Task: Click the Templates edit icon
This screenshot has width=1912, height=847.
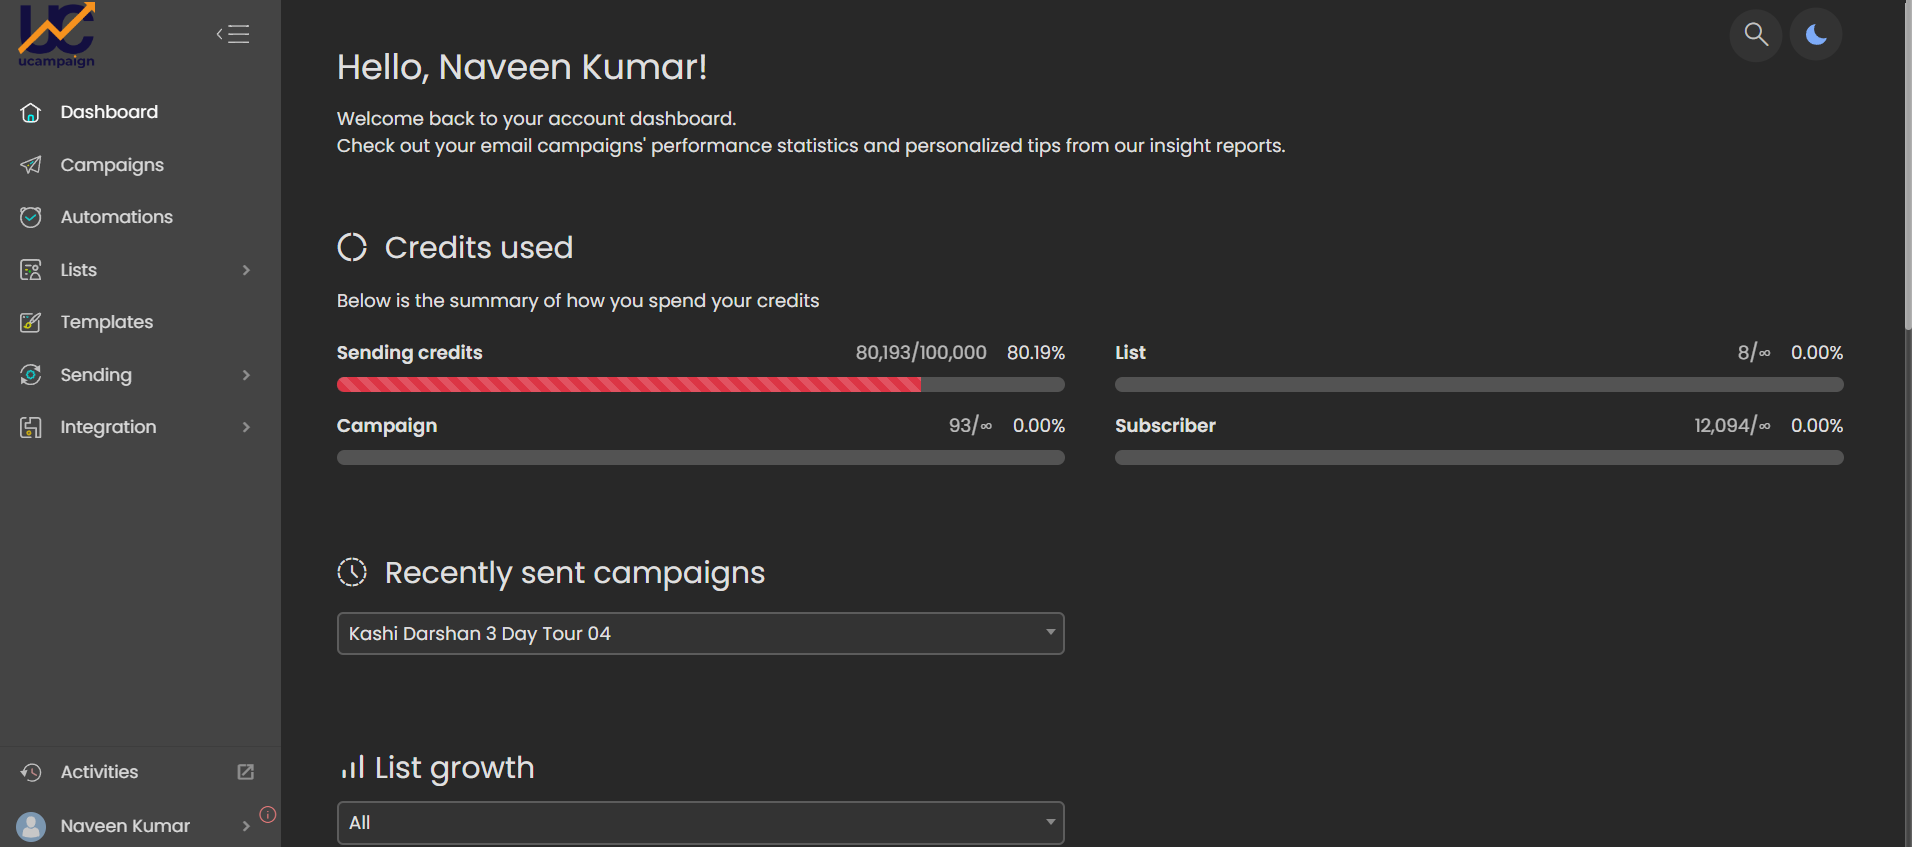Action: point(31,322)
